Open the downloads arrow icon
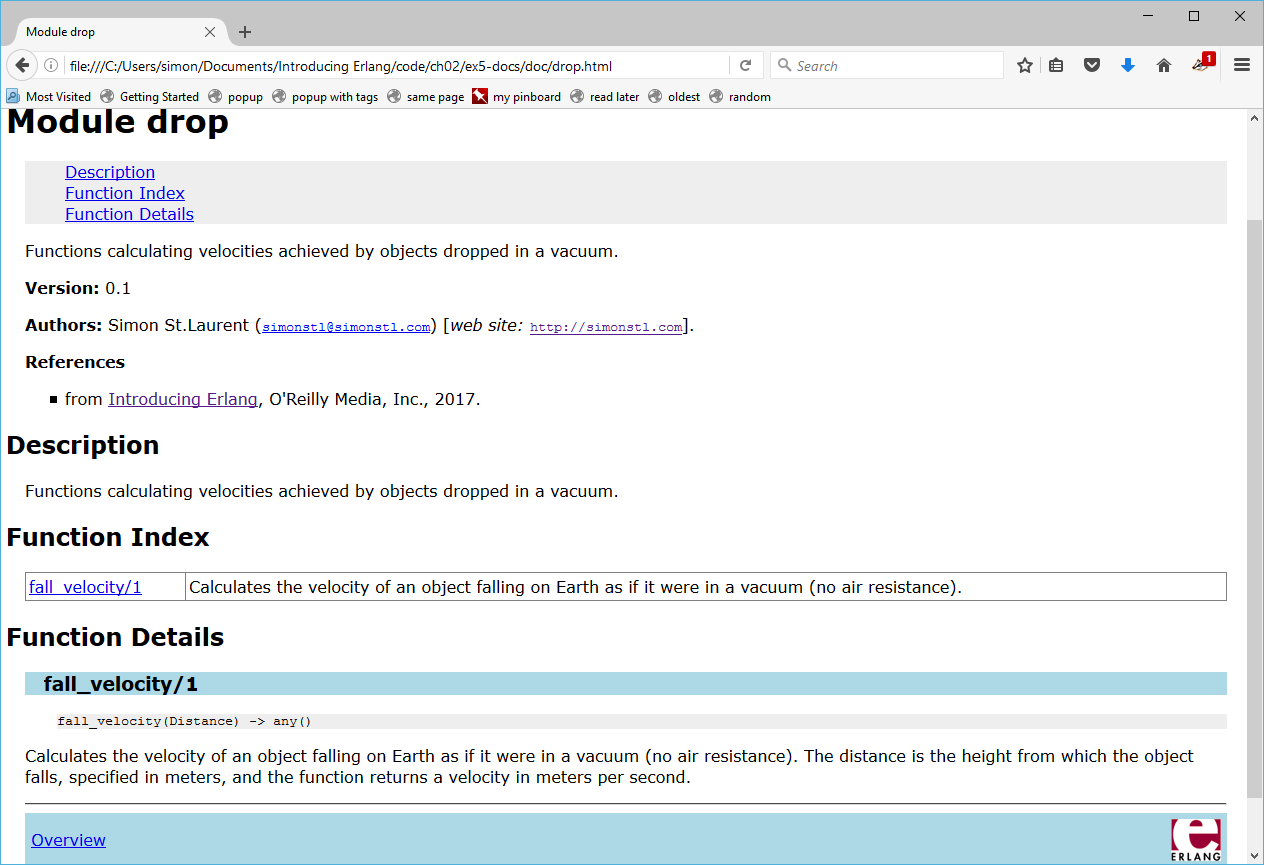Image resolution: width=1264 pixels, height=865 pixels. point(1128,66)
